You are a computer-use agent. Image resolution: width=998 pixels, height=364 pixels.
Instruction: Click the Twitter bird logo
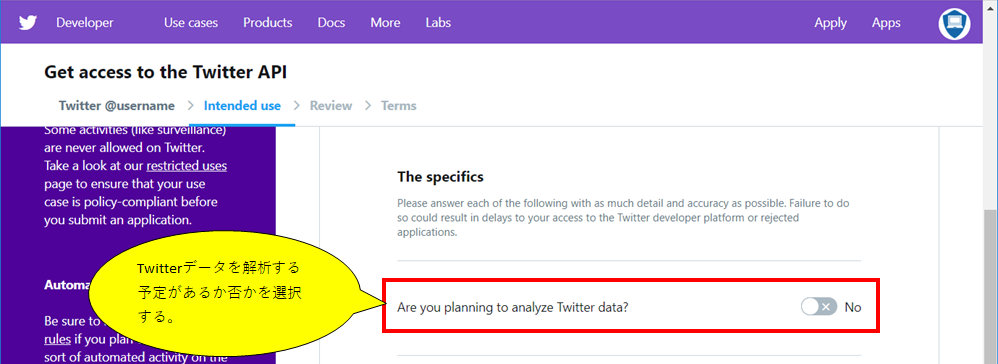(27, 23)
